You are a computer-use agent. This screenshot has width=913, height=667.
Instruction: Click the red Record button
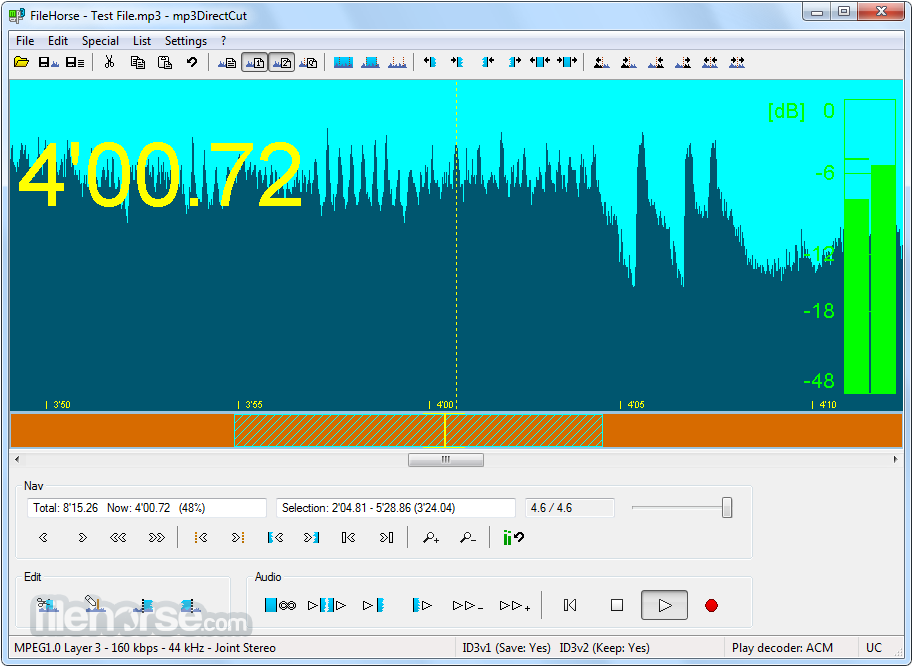[x=711, y=605]
